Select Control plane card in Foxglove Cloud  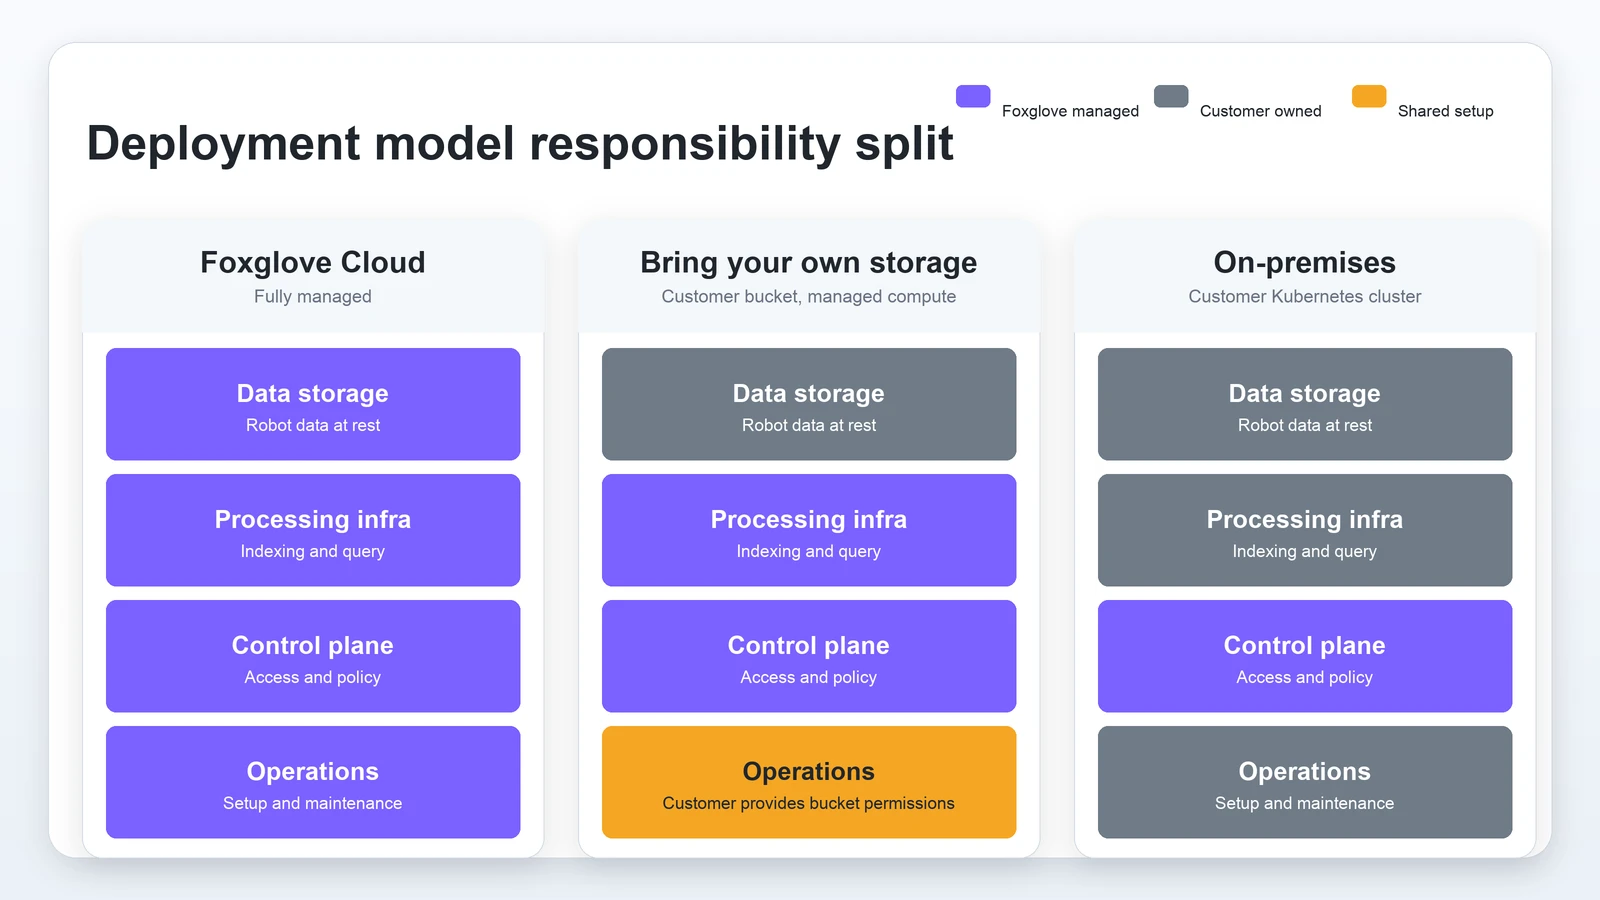coord(313,656)
